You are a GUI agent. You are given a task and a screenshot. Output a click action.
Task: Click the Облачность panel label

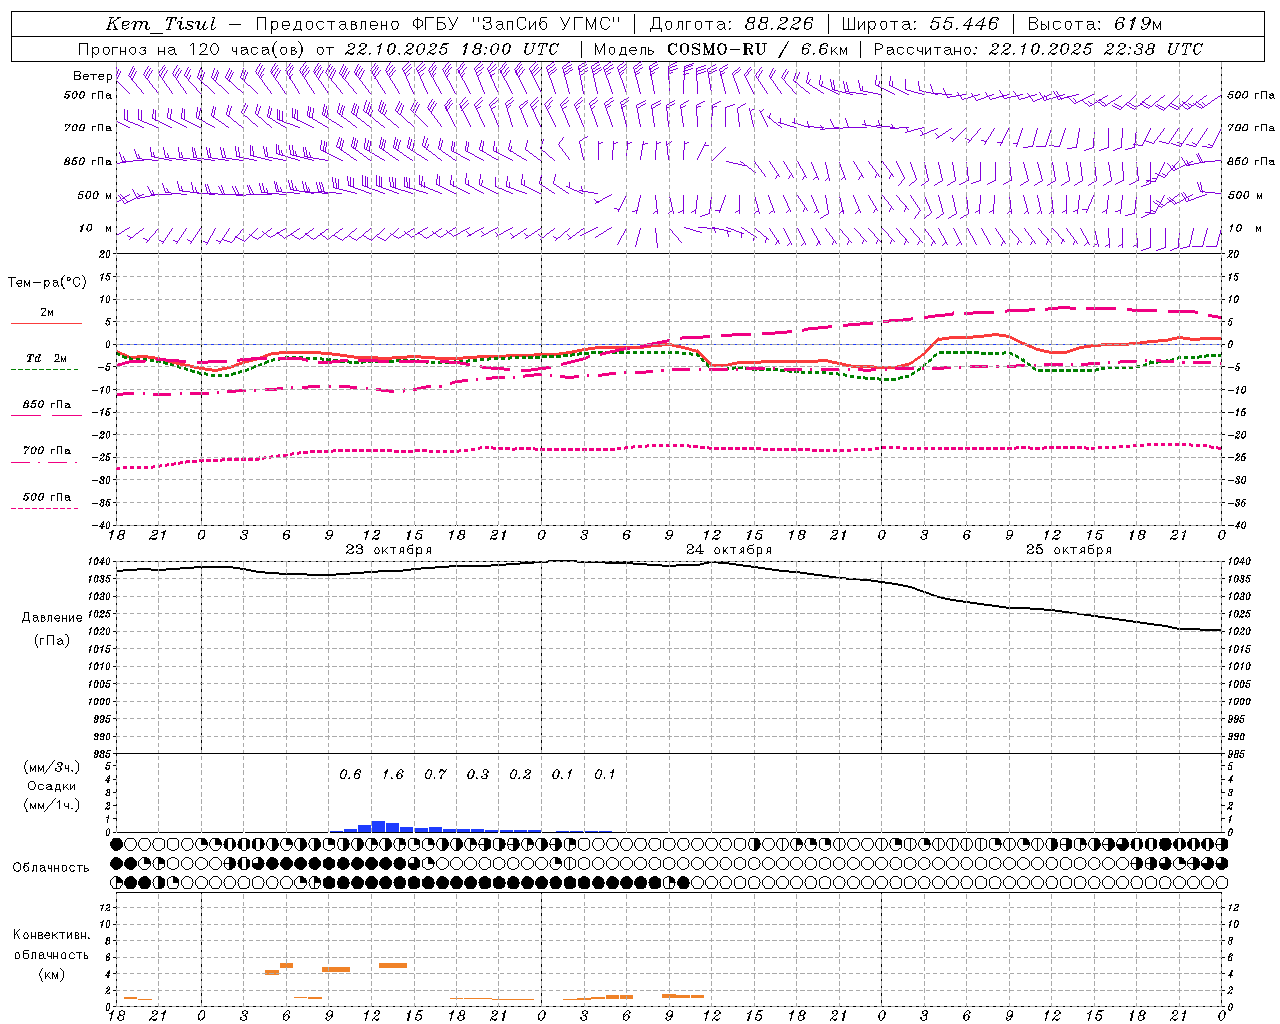(x=51, y=868)
